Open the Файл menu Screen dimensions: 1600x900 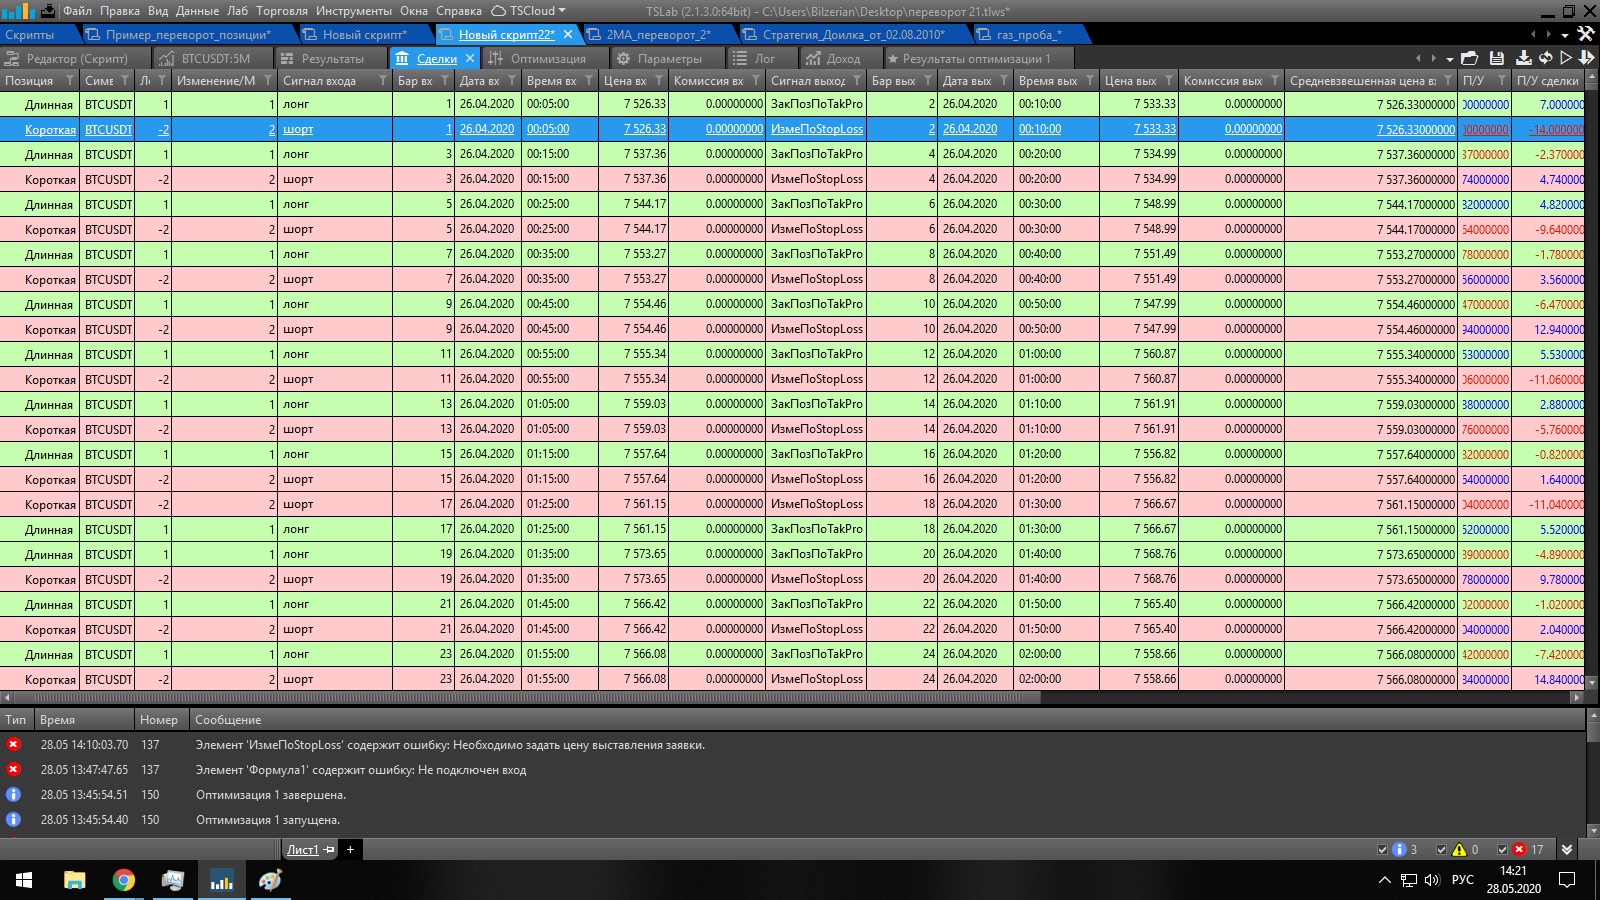[x=77, y=11]
